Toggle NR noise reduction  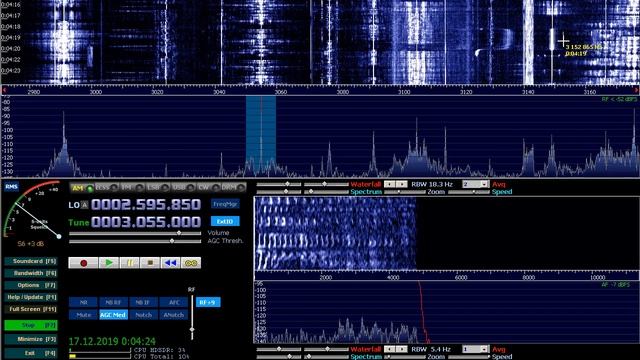click(83, 302)
